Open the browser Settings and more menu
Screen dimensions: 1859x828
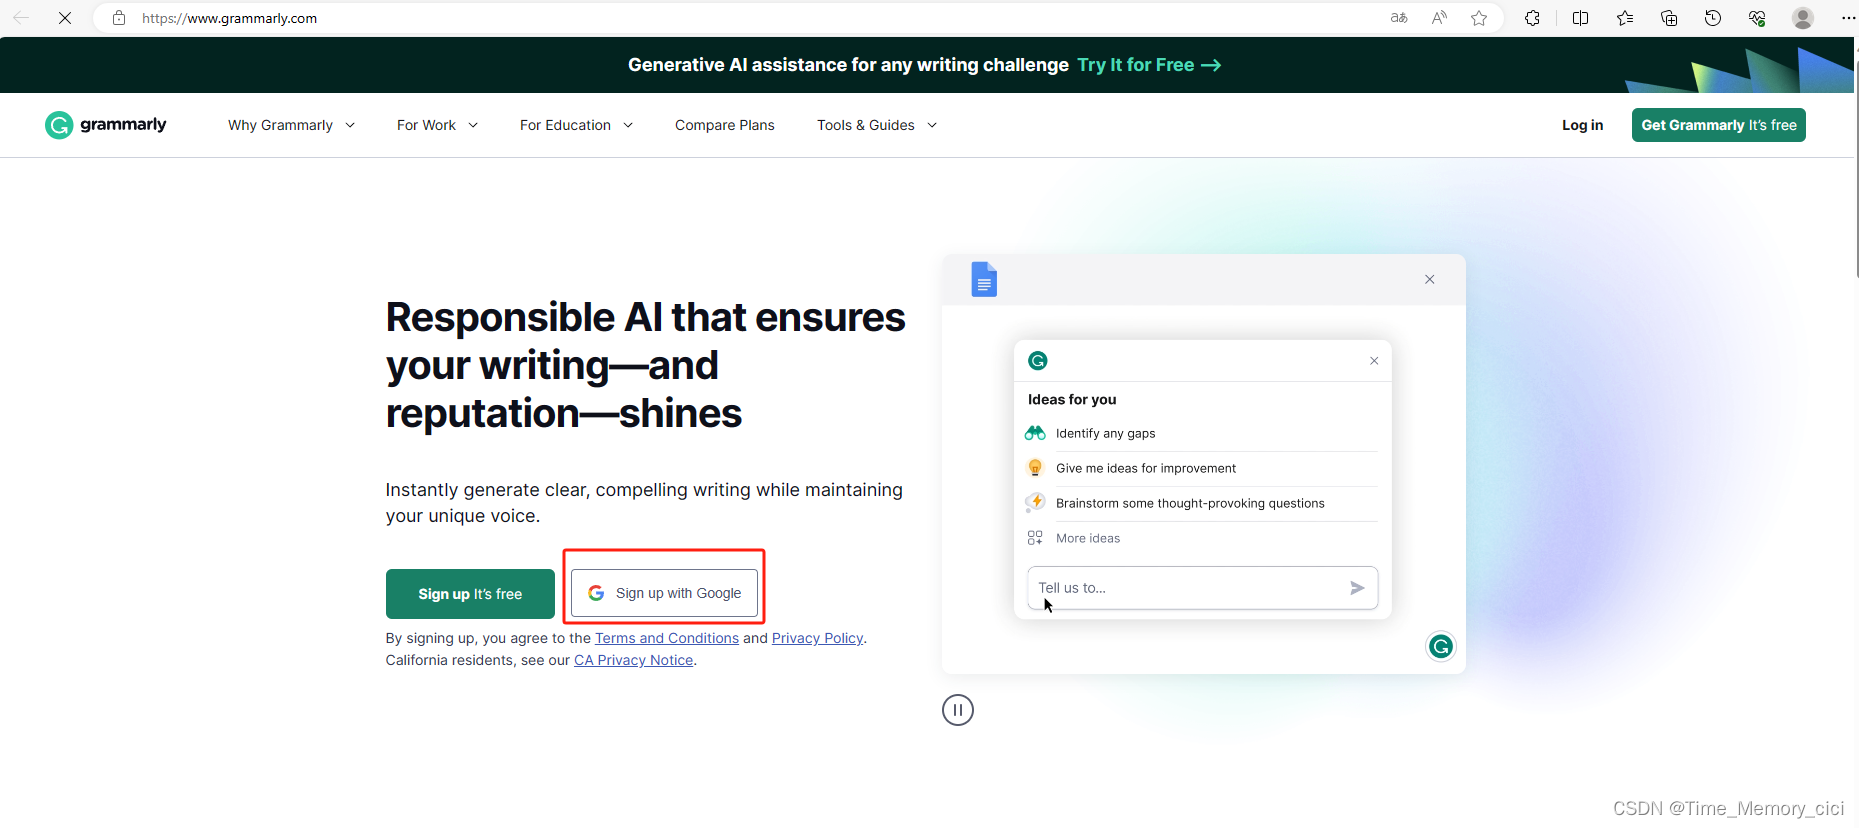click(1848, 18)
